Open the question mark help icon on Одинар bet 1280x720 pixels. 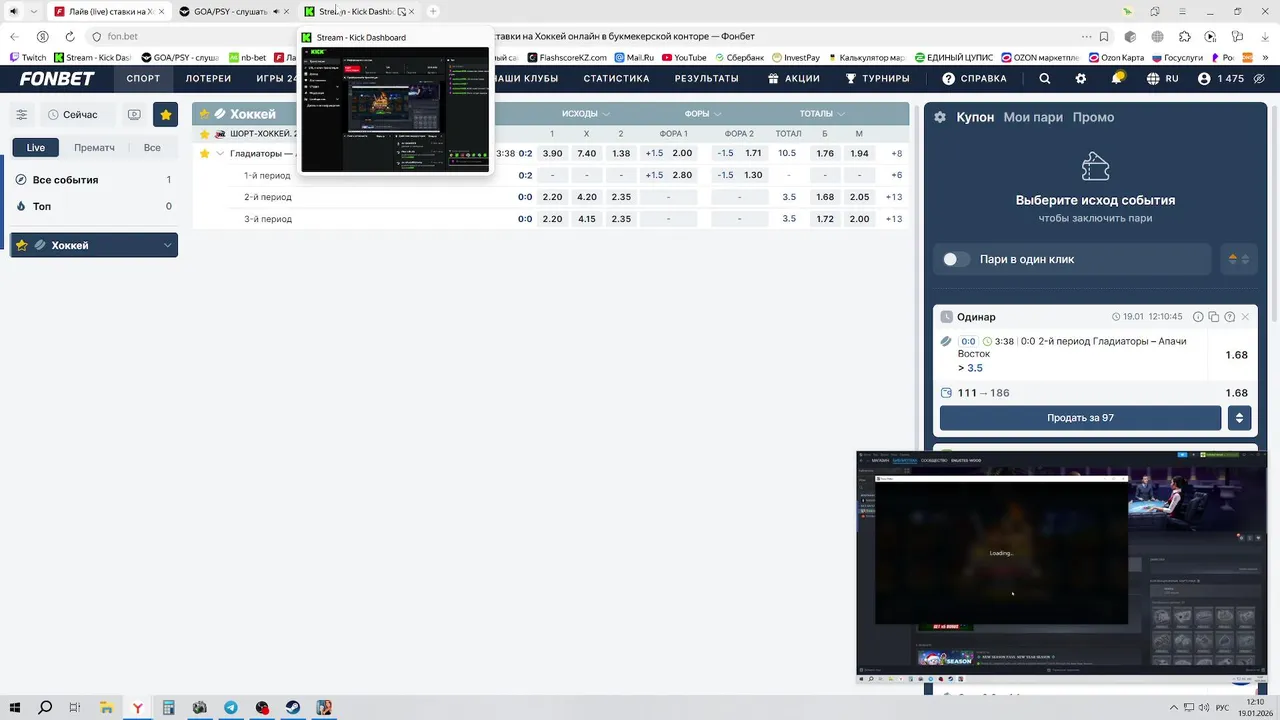click(1229, 317)
